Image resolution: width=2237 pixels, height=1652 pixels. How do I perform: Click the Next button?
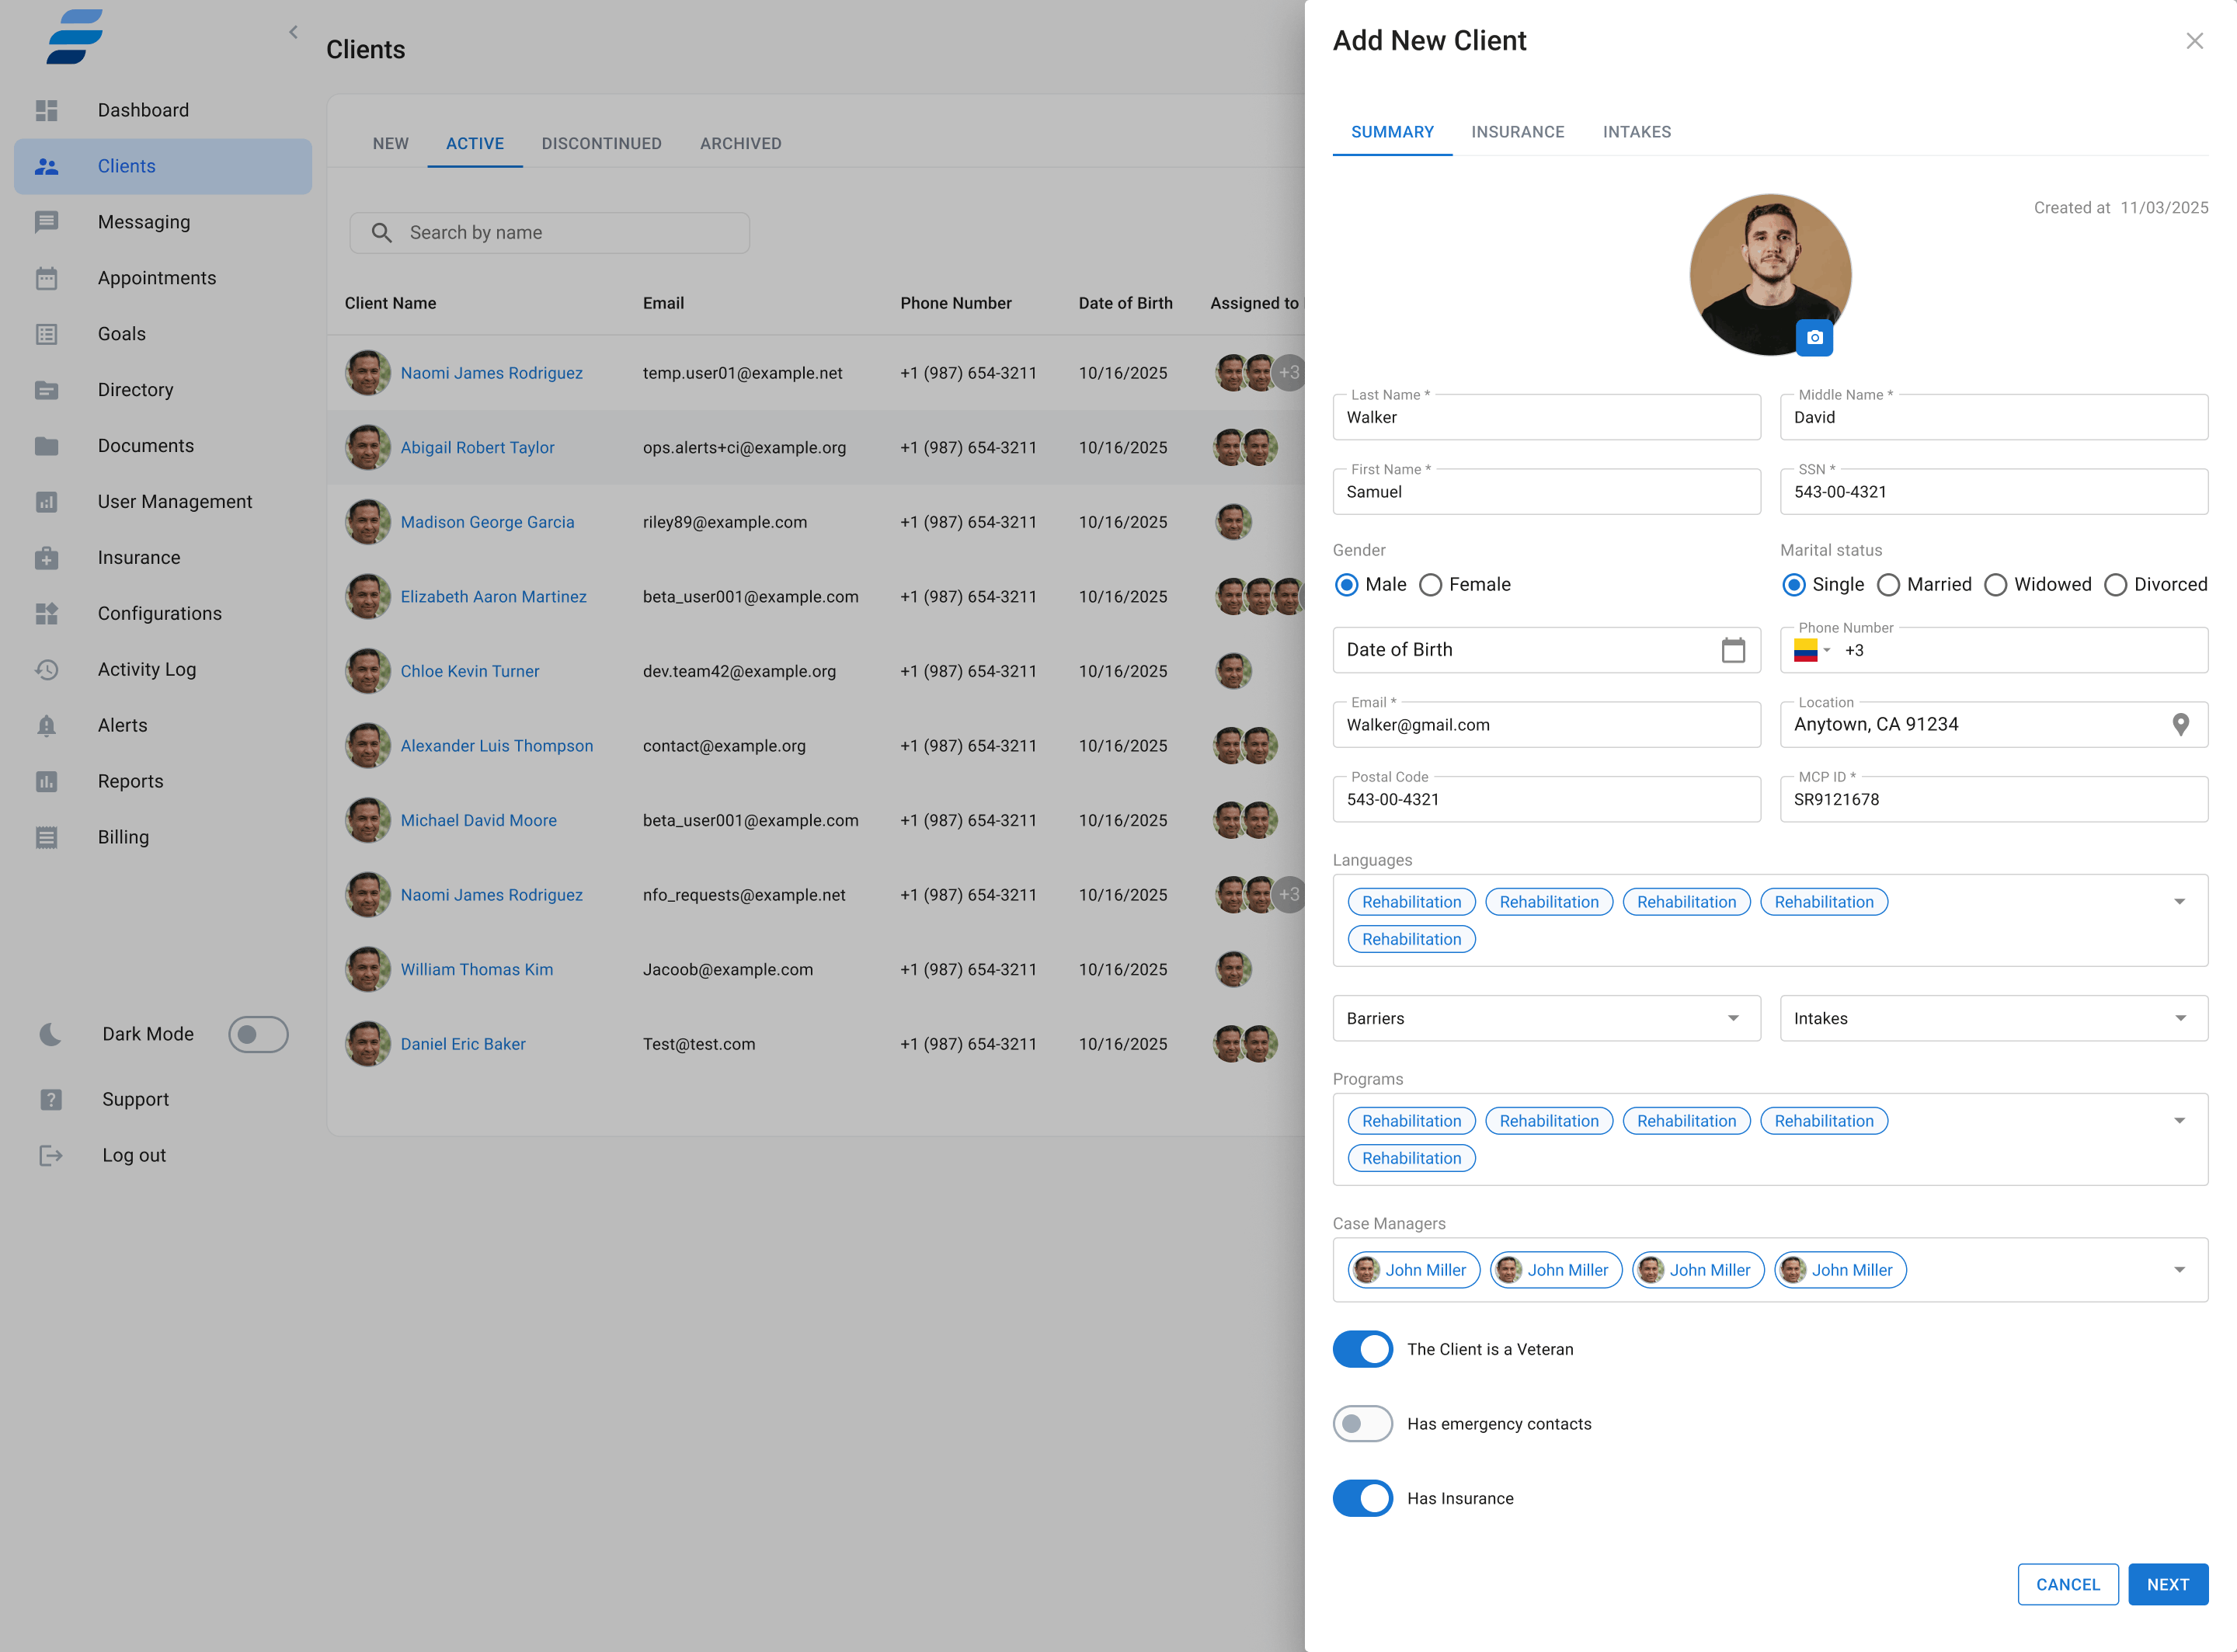[2167, 1584]
